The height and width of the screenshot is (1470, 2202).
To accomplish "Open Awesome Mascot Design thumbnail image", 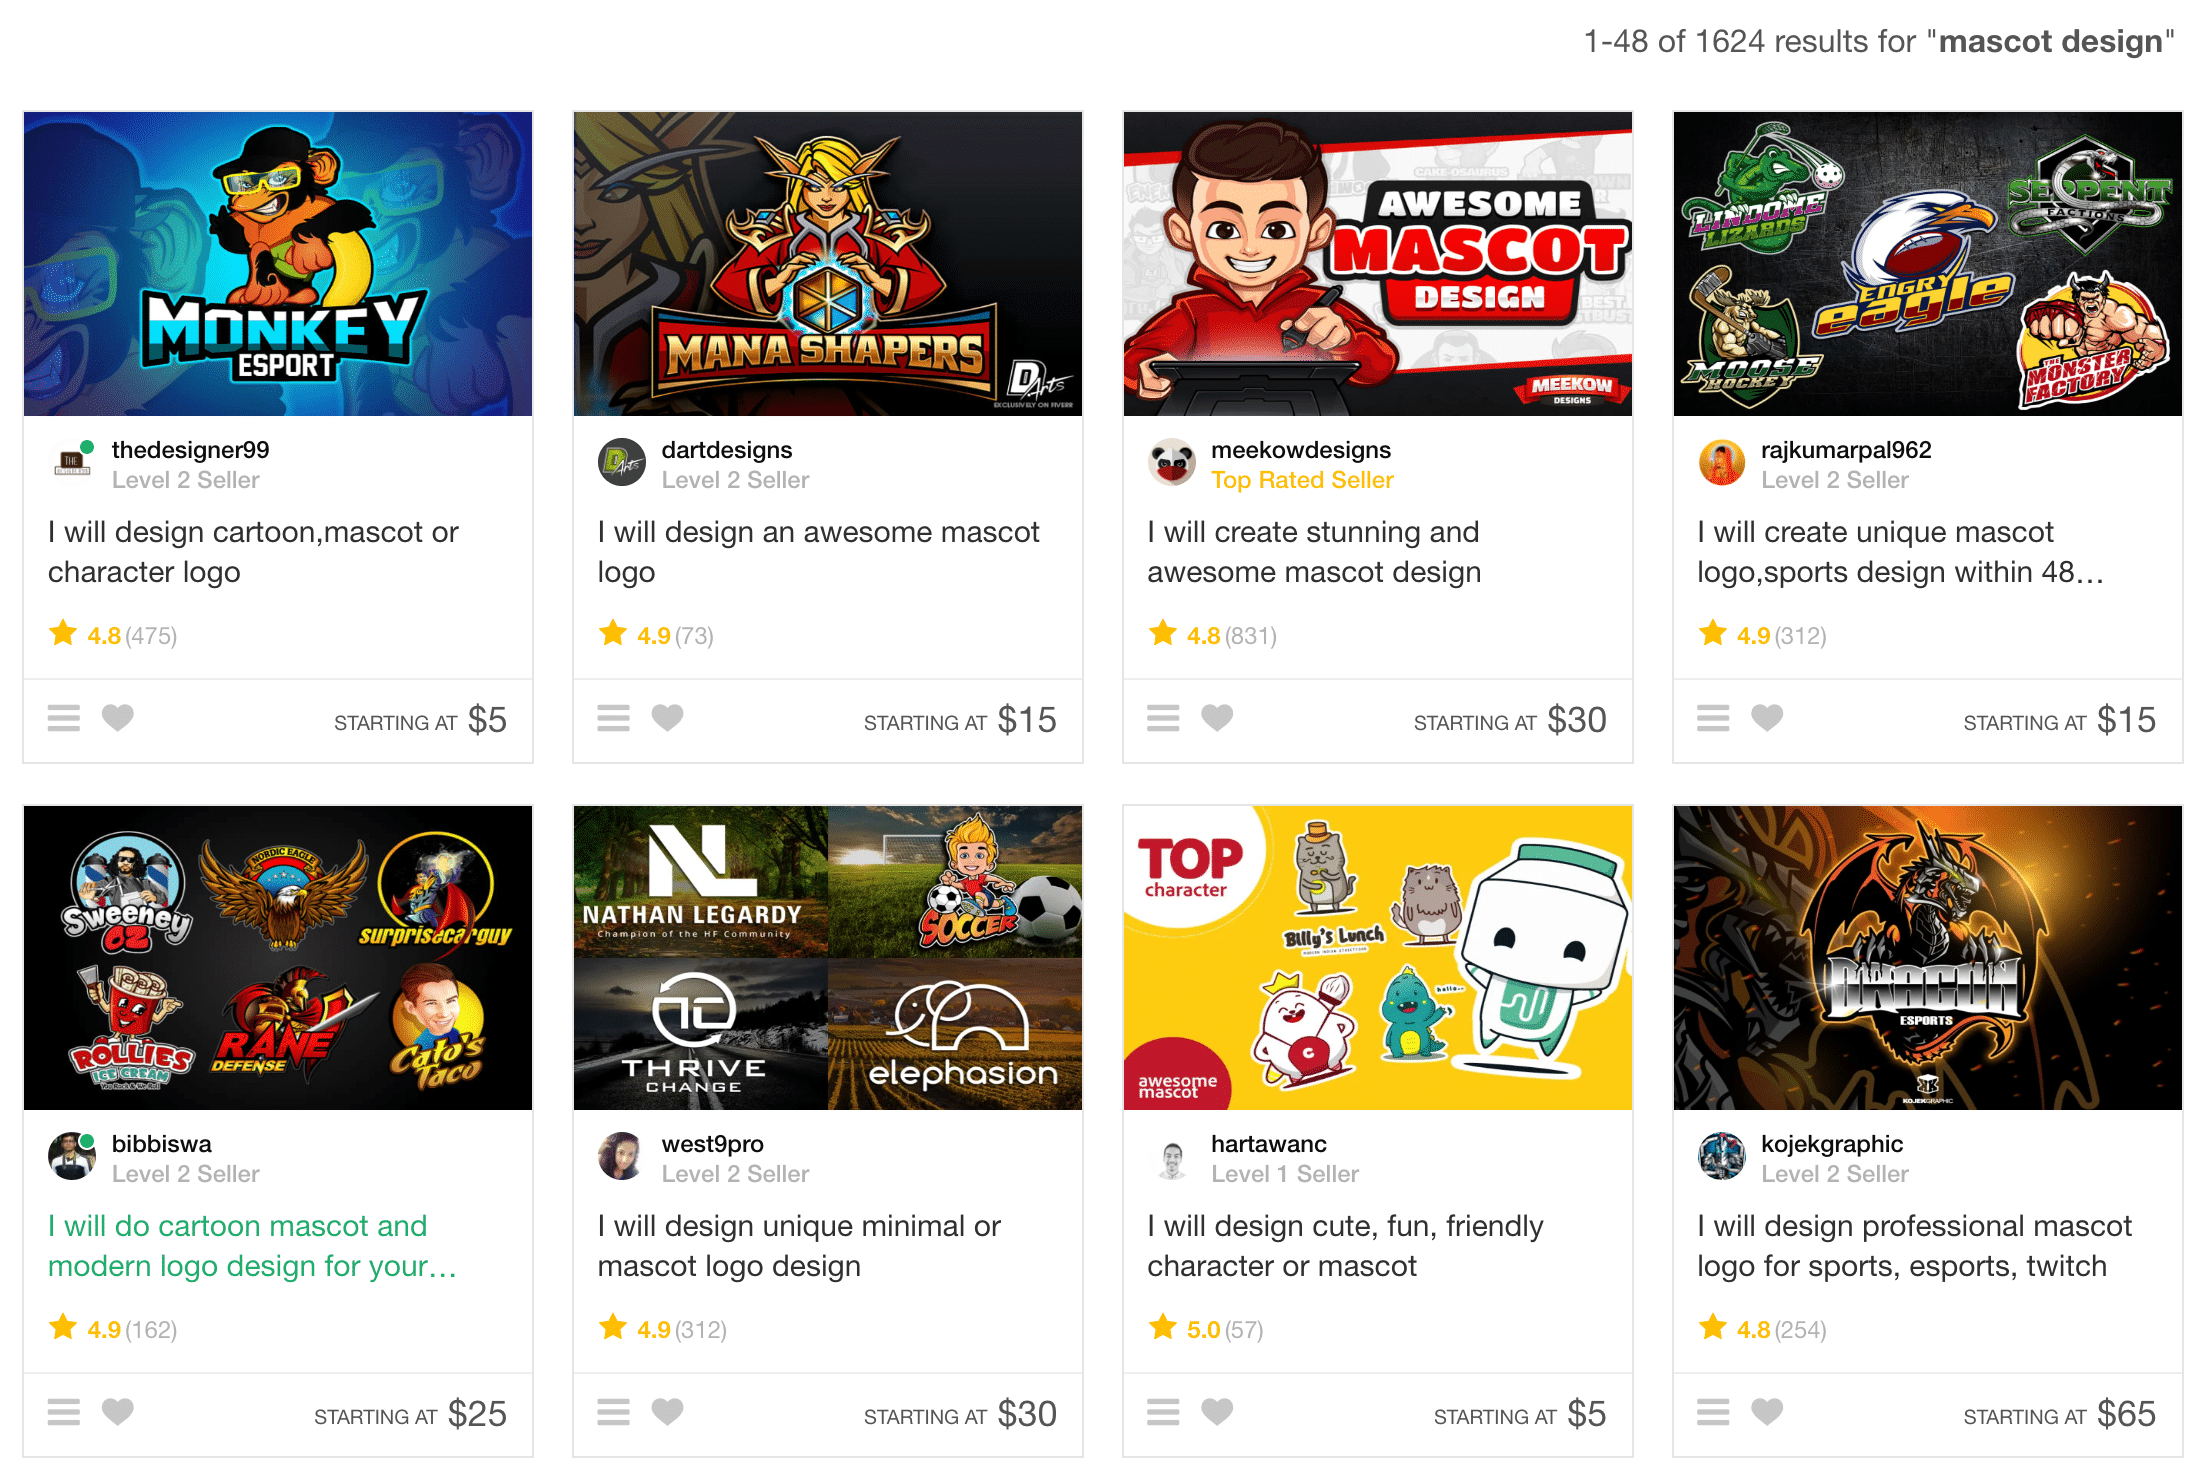I will click(x=1378, y=264).
